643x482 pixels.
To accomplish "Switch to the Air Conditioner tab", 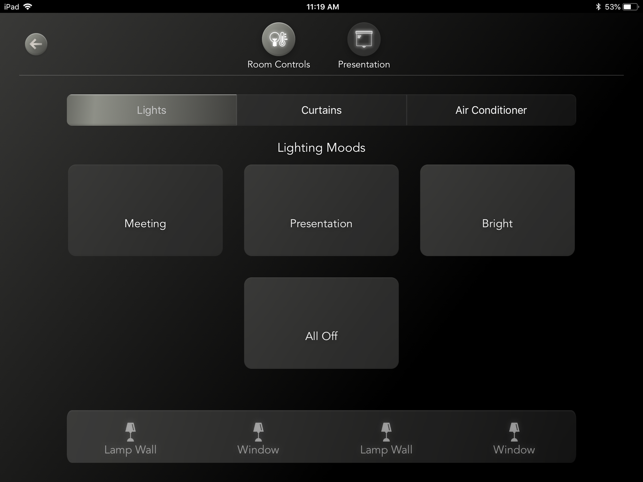I will click(x=491, y=110).
